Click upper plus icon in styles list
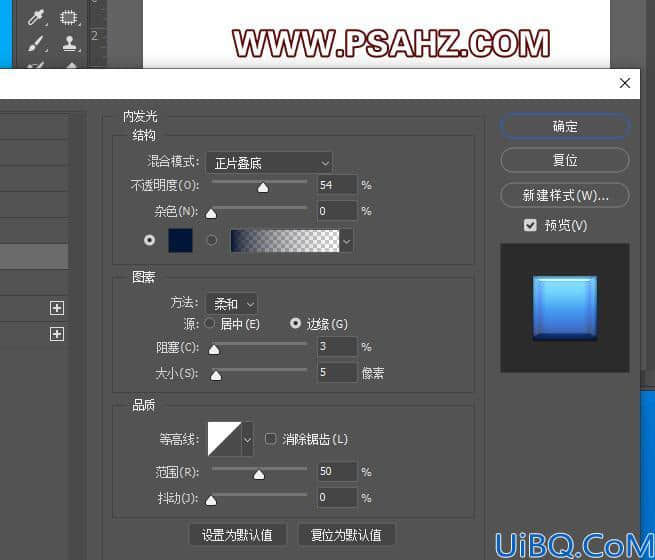The image size is (655, 560). point(57,308)
